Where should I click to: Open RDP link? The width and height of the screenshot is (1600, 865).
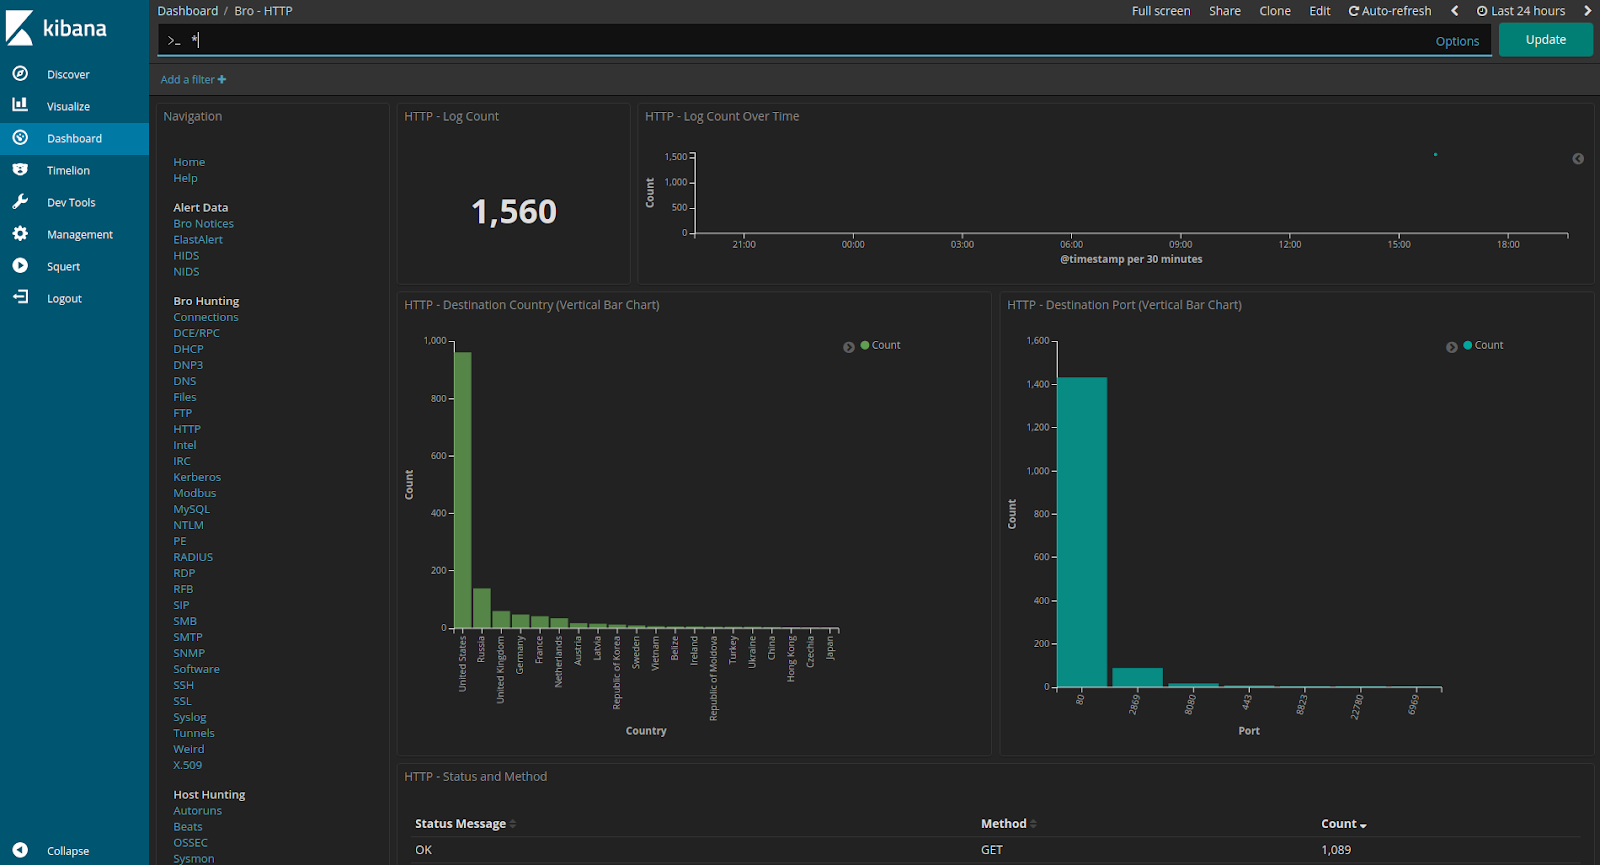(184, 573)
